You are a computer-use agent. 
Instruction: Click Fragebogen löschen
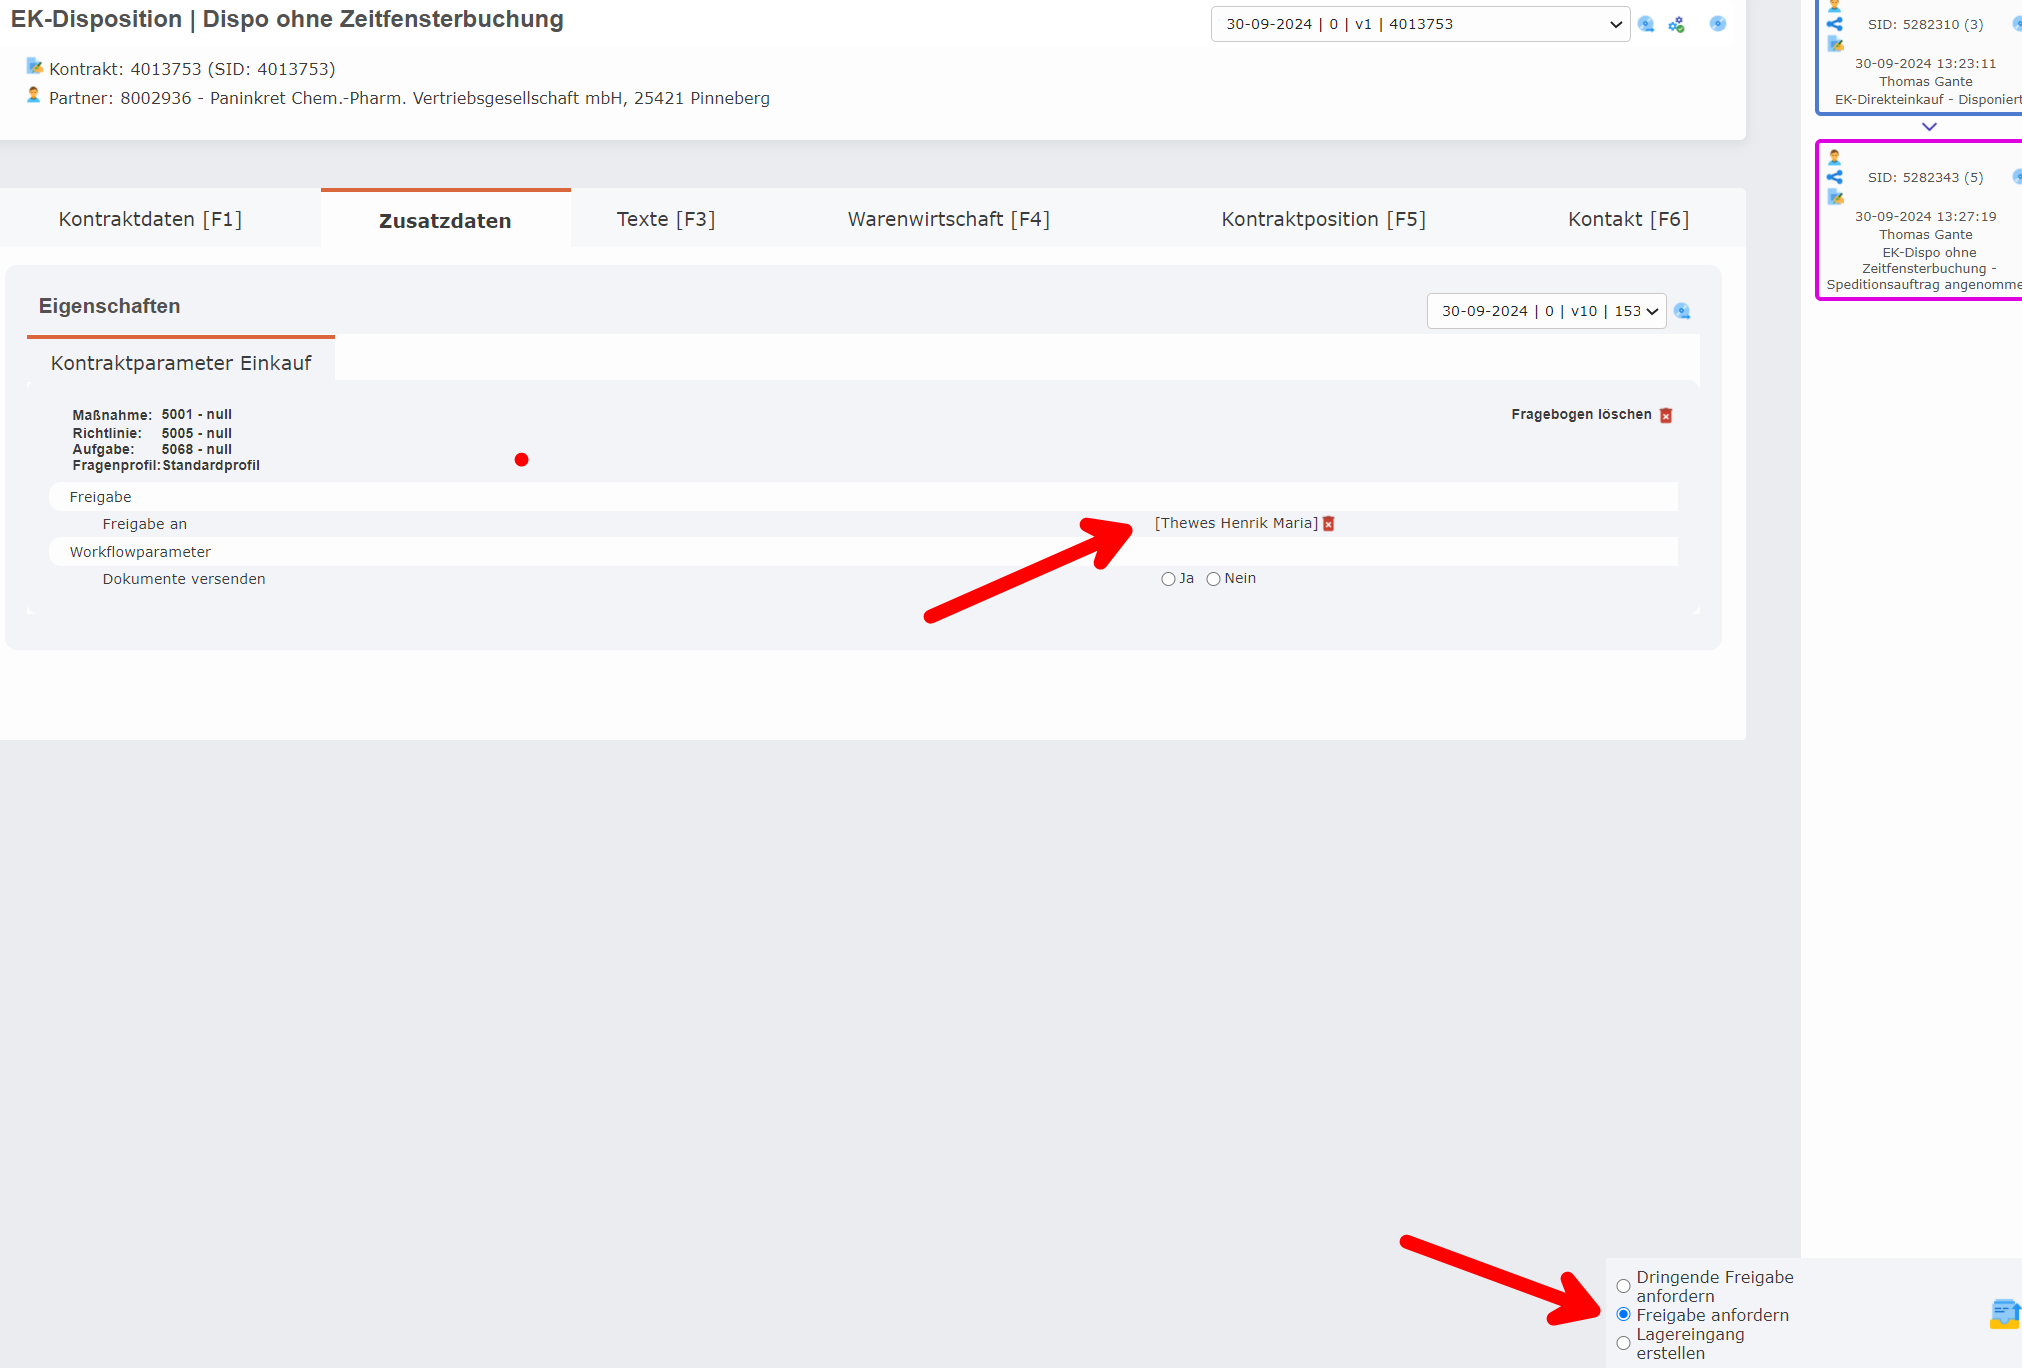click(x=1581, y=414)
